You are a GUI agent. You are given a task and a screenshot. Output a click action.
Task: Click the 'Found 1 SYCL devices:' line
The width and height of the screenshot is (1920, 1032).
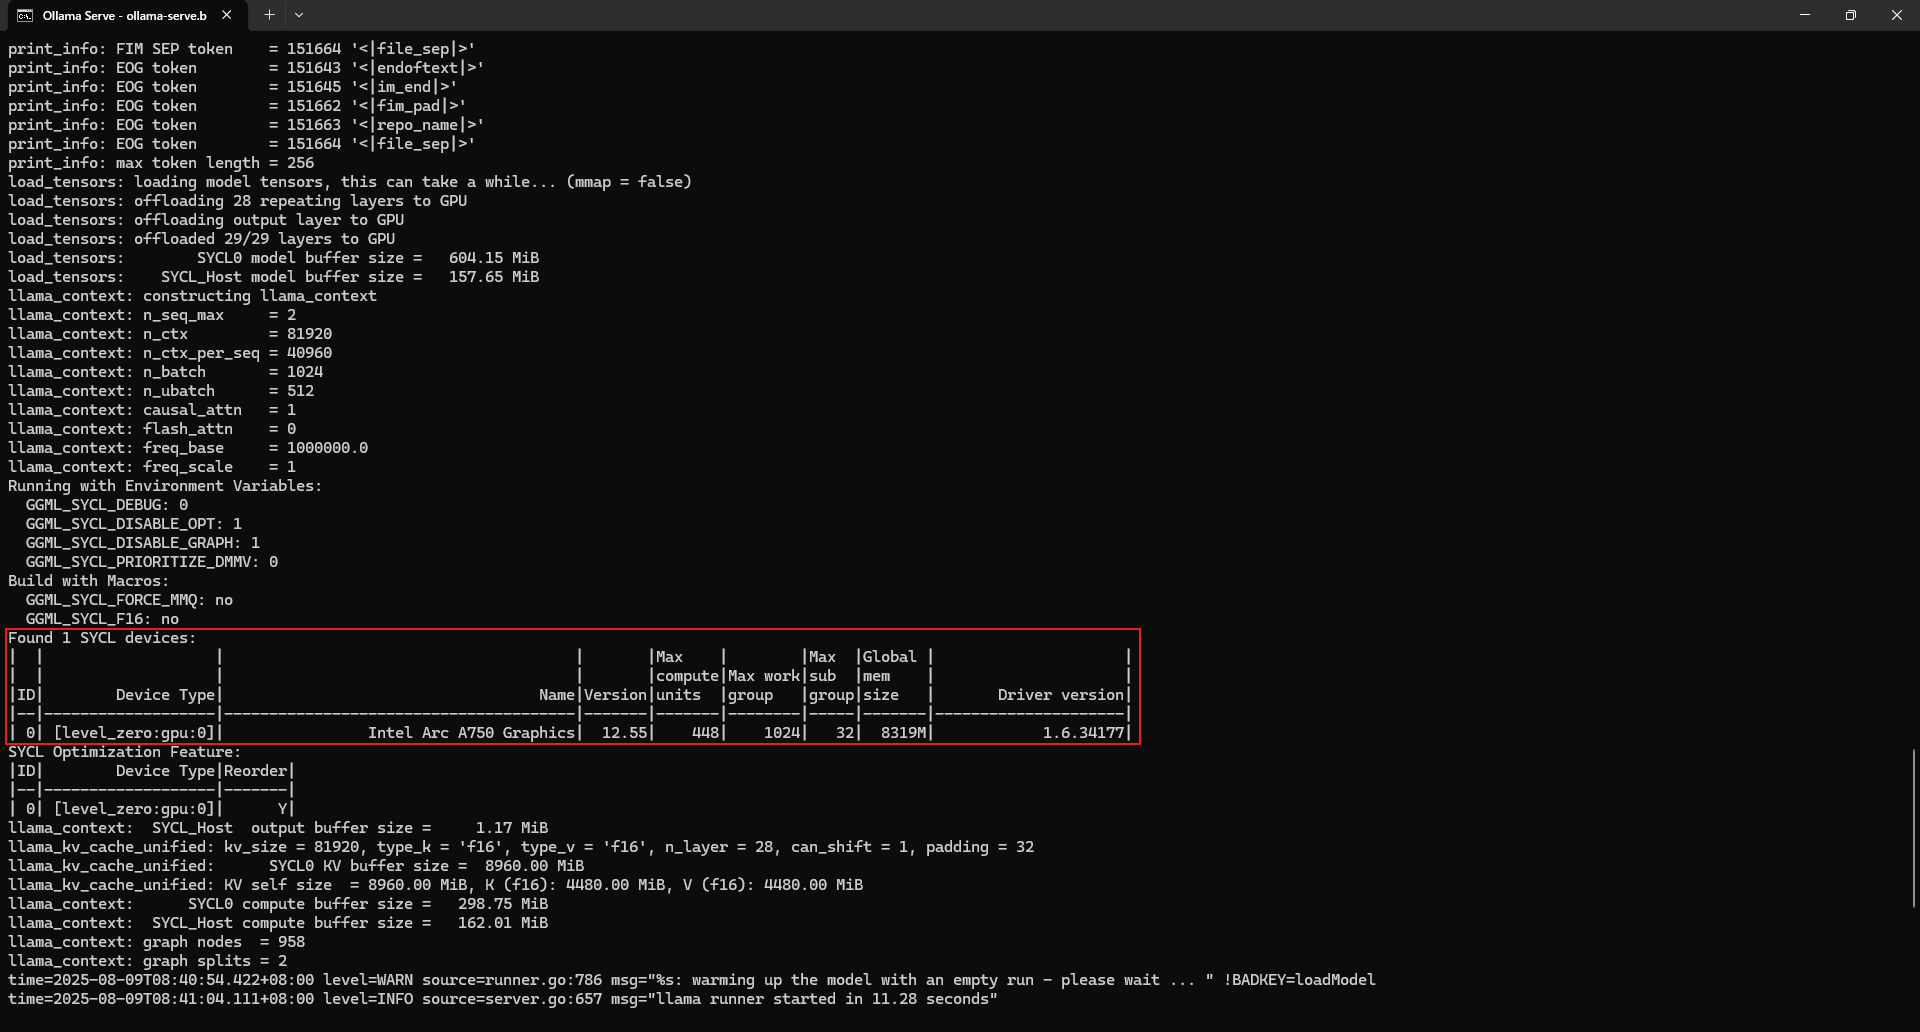[x=102, y=638]
